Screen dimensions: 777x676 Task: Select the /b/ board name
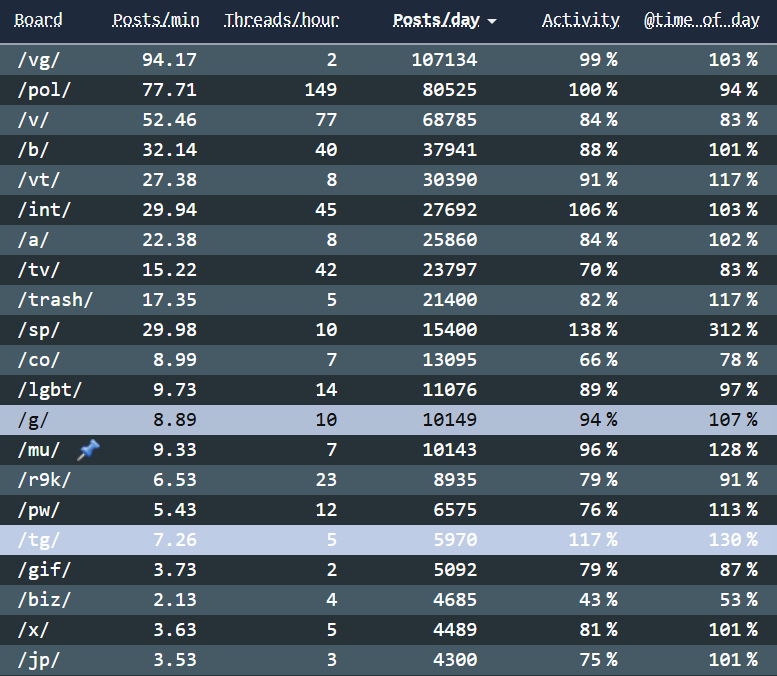coord(33,150)
